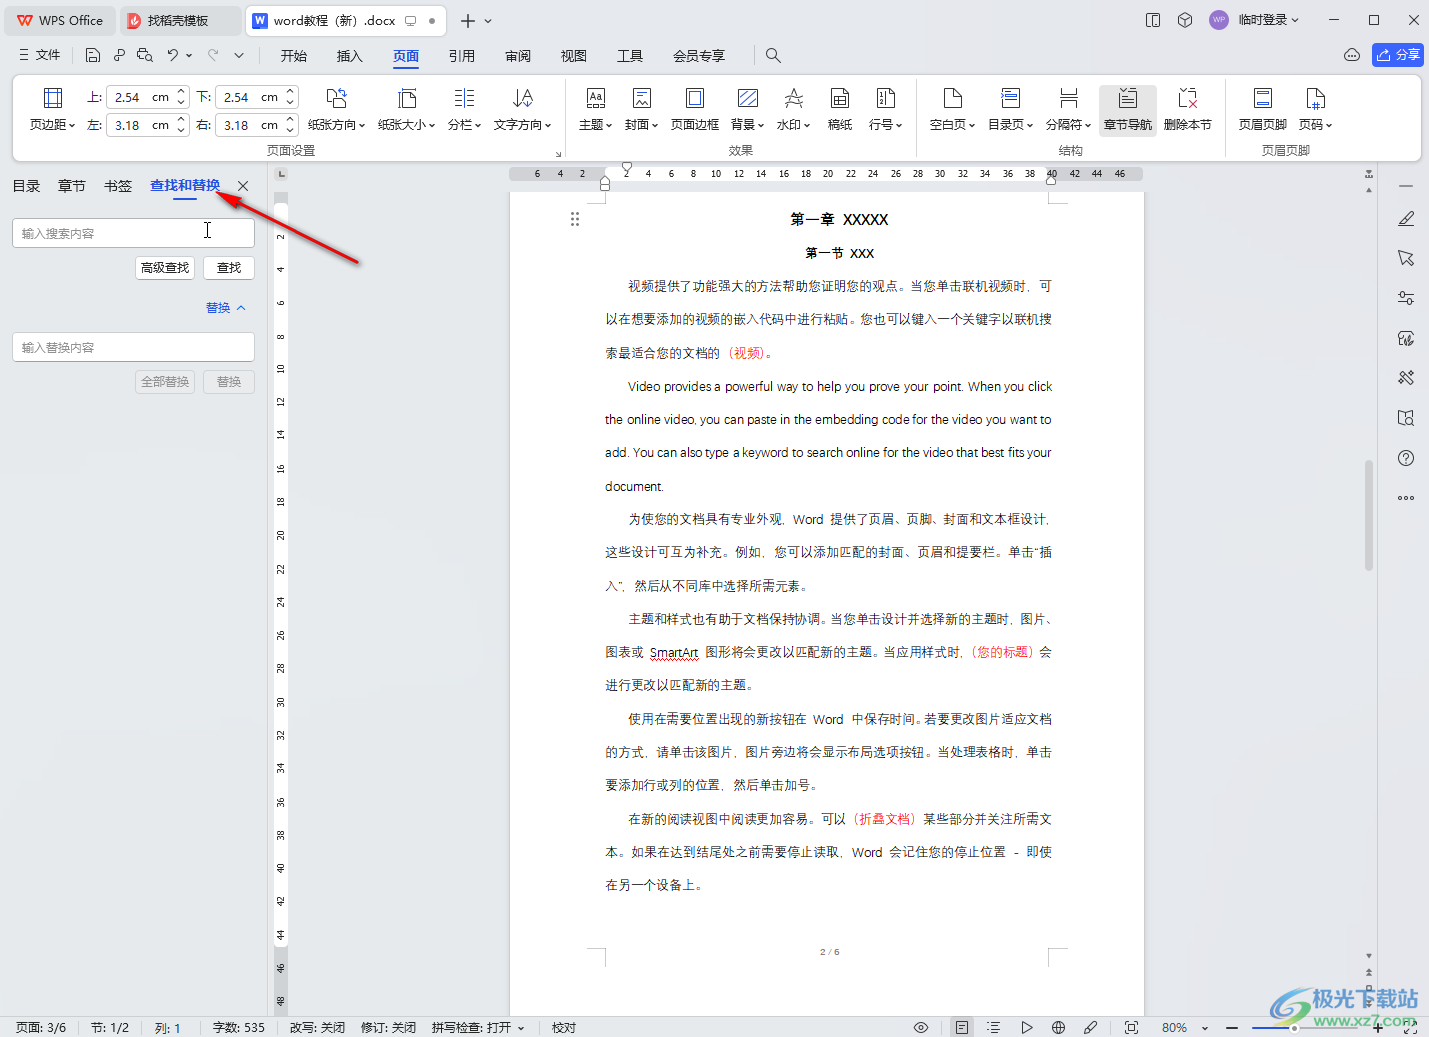Click the watermark icon
The width and height of the screenshot is (1429, 1037).
tap(794, 98)
